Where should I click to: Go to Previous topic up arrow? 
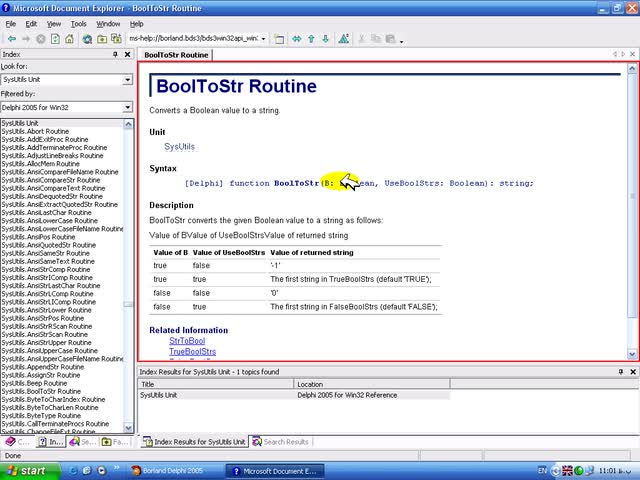click(x=311, y=39)
